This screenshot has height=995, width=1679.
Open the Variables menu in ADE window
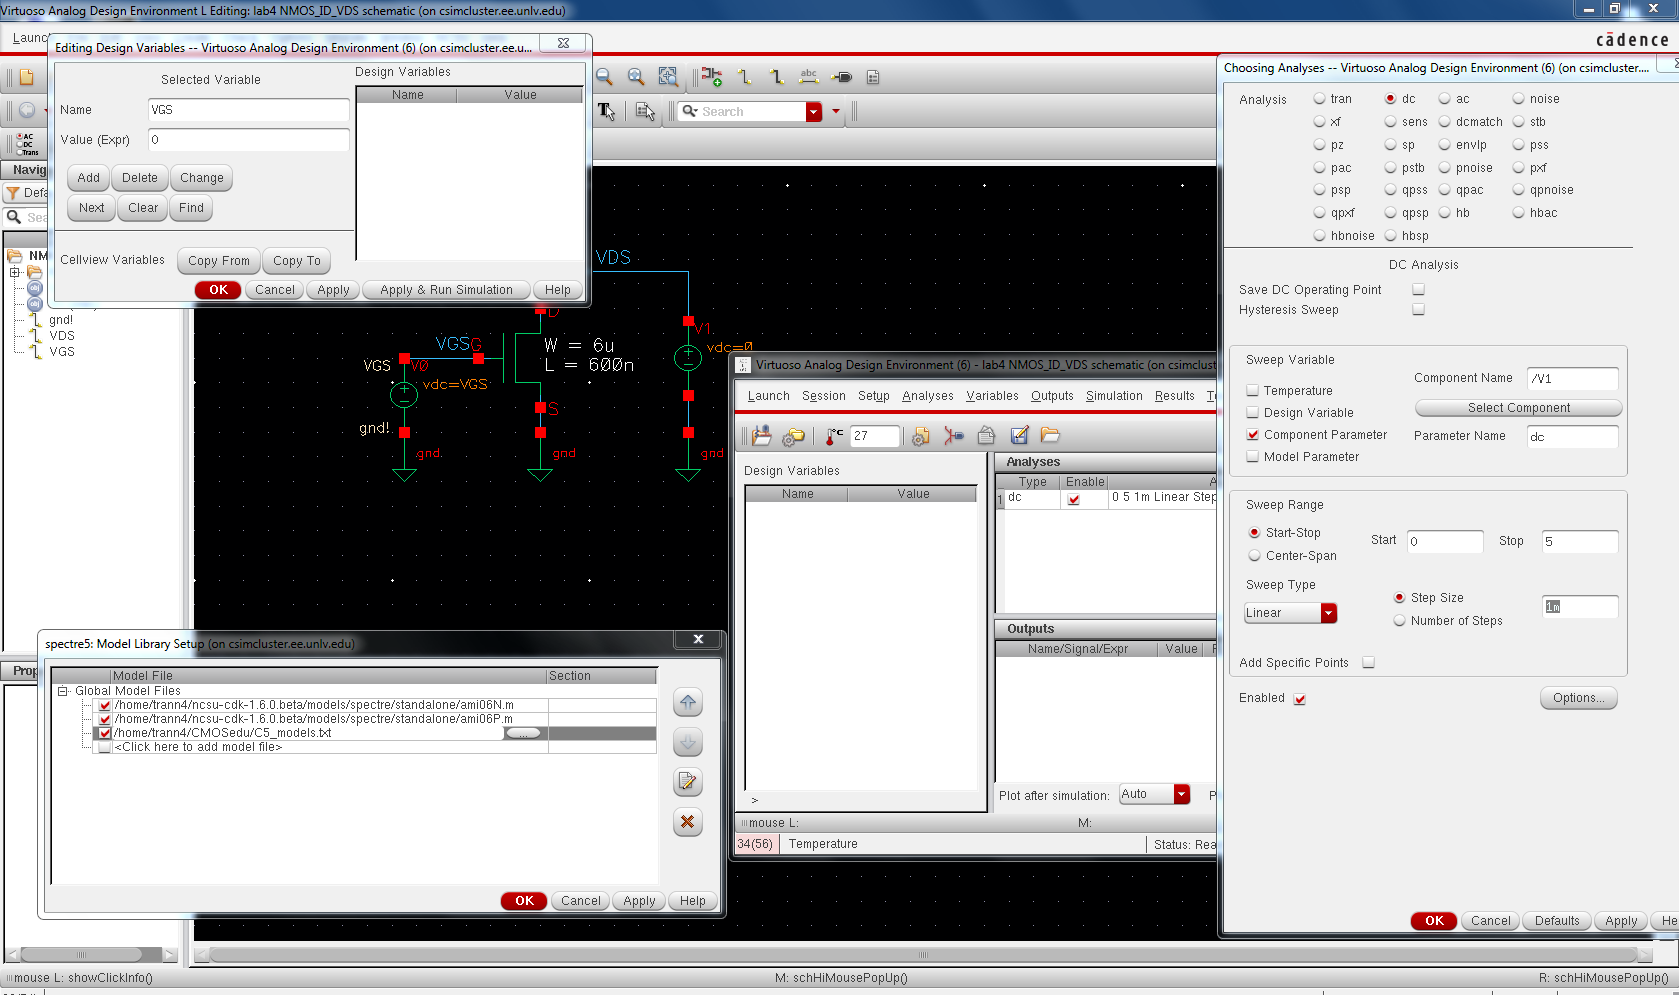pos(992,396)
